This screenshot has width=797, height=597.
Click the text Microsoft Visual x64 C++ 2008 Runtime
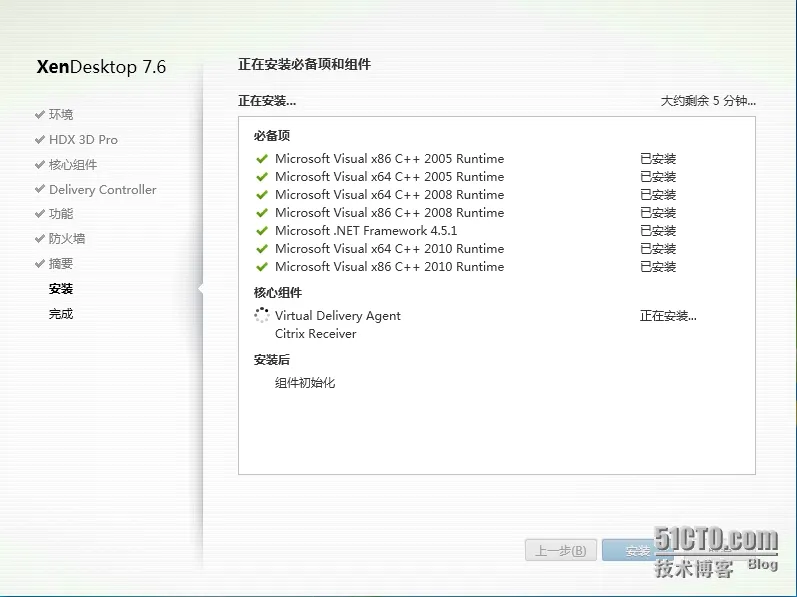point(389,195)
